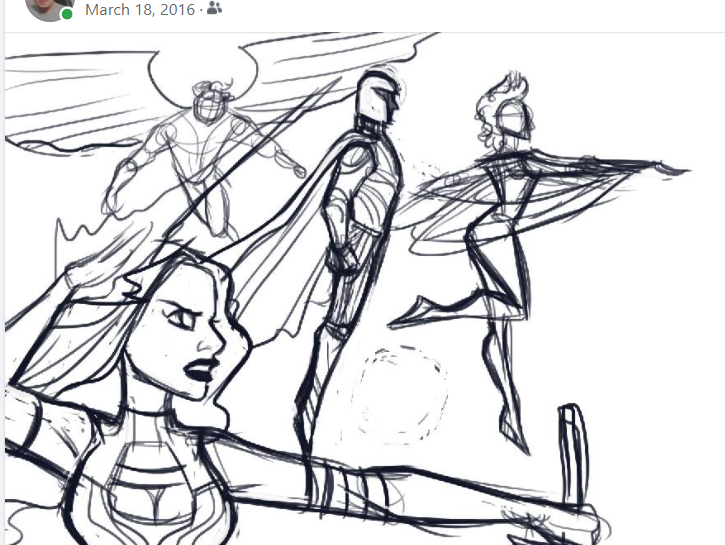Screen dimensions: 725x545
Task: Click the friends audience icon beside the date
Action: coord(214,8)
